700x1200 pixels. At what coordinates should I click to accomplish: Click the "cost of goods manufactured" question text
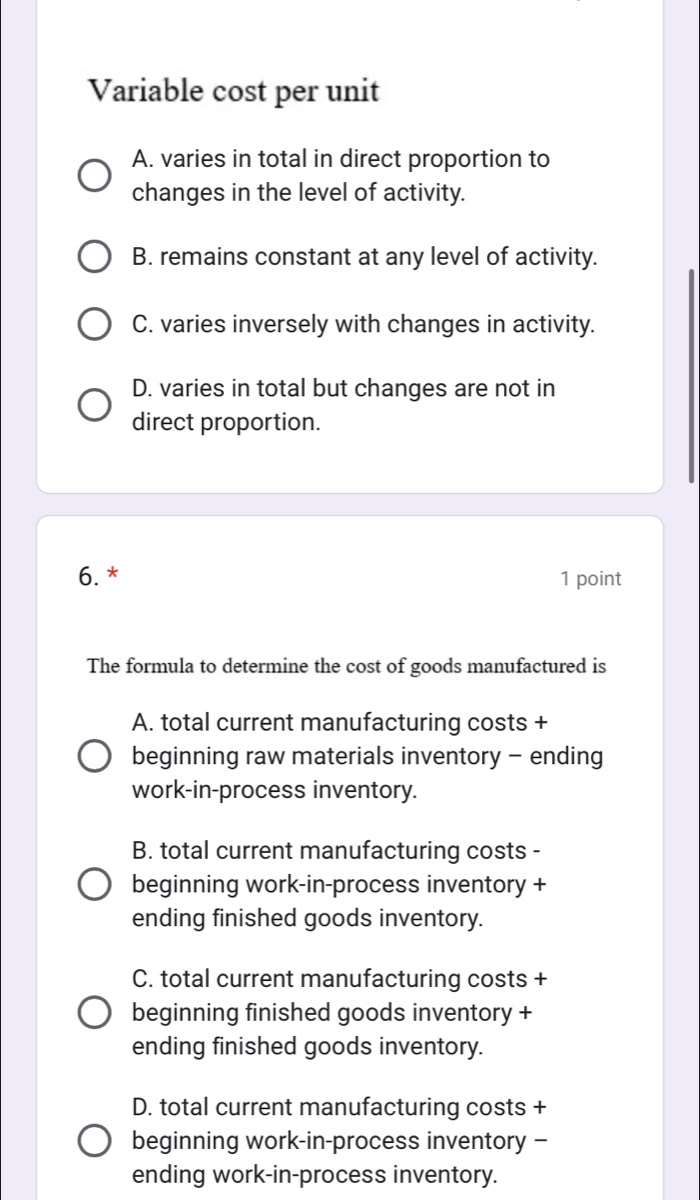tap(346, 667)
